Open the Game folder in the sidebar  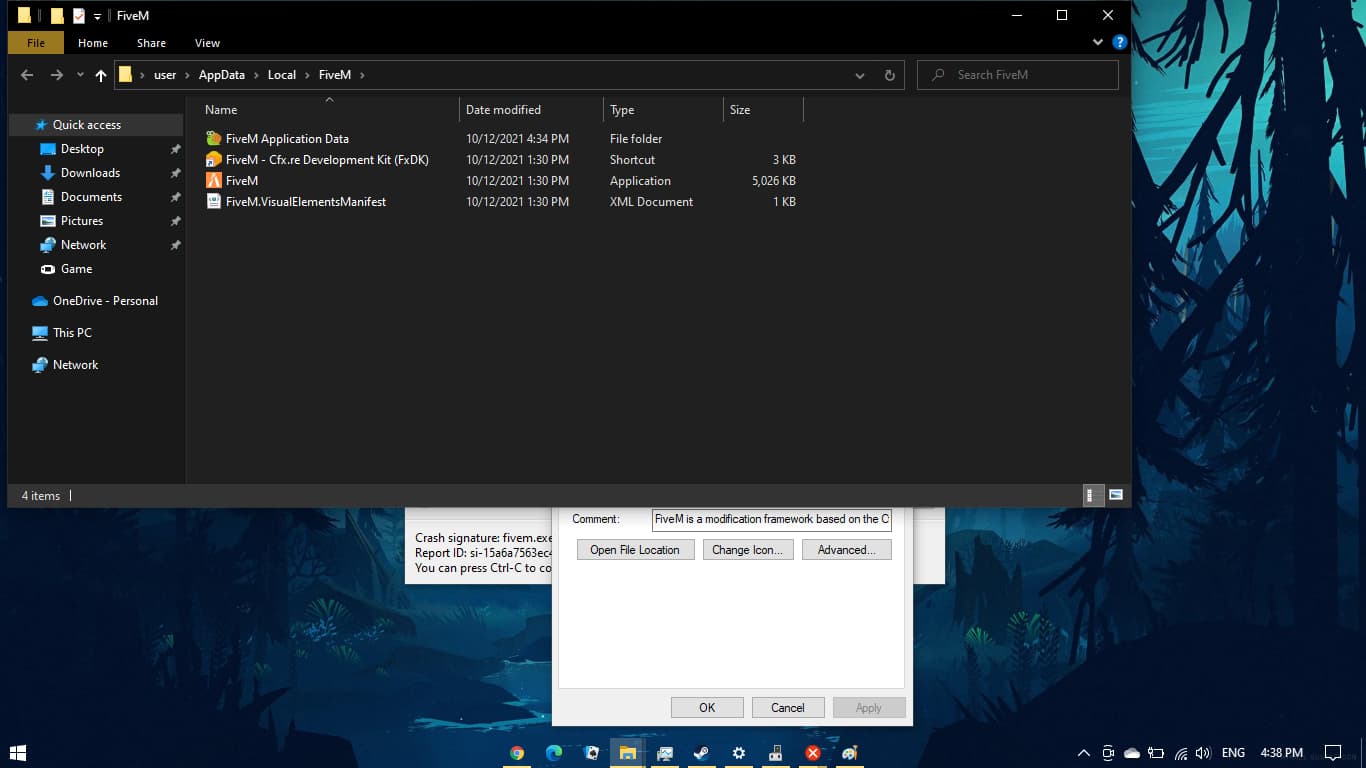coord(76,269)
